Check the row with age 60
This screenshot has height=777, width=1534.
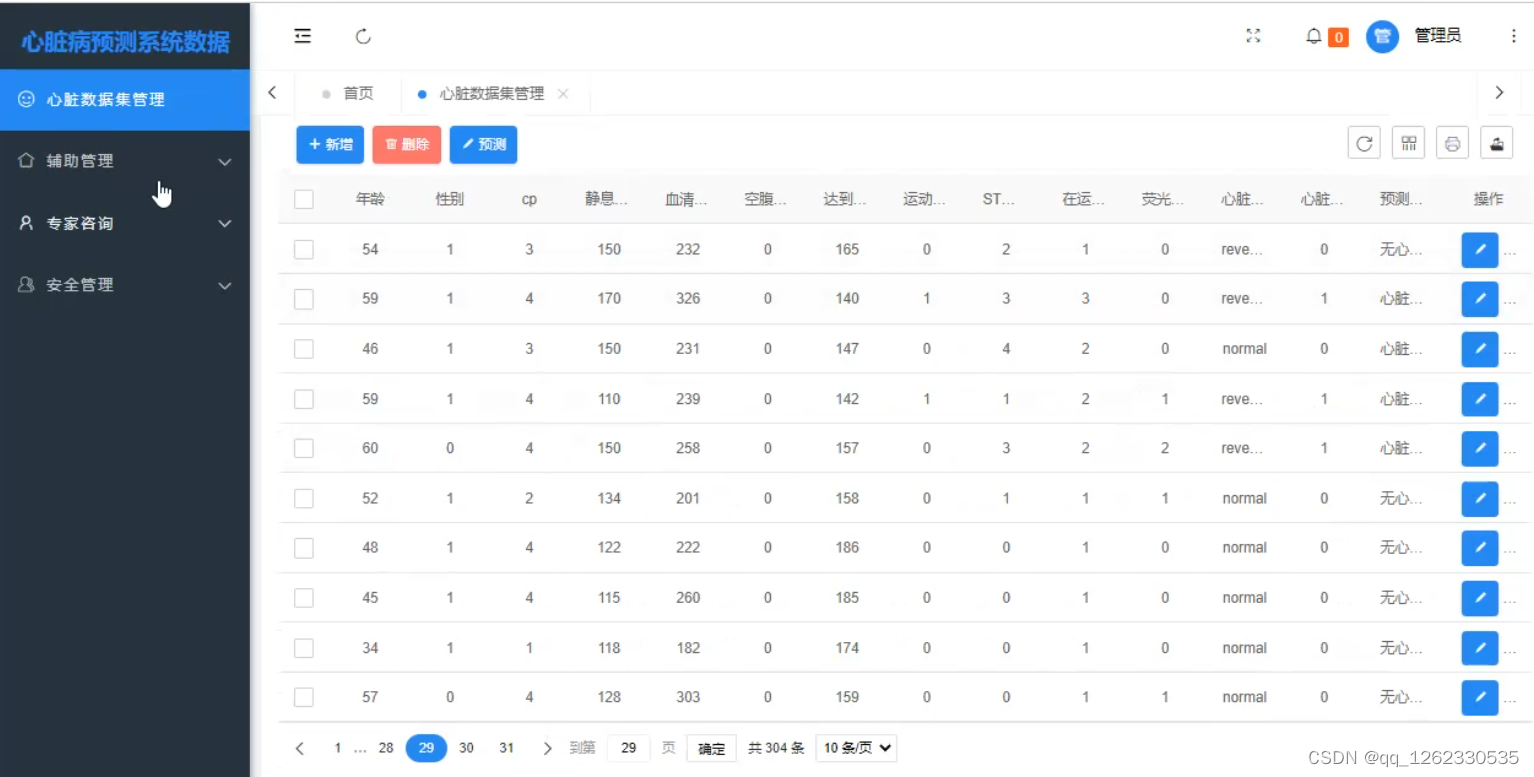click(304, 448)
